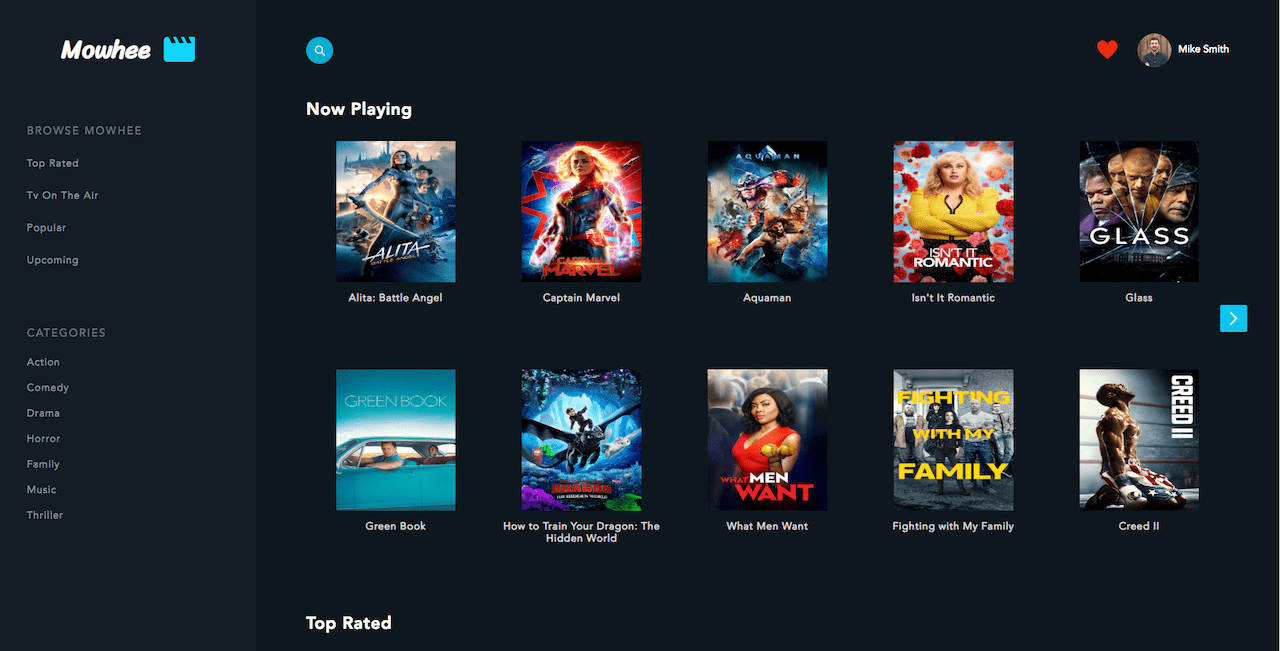This screenshot has height=651, width=1280.
Task: Select Popular from Browse Mowhee
Action: coord(46,228)
